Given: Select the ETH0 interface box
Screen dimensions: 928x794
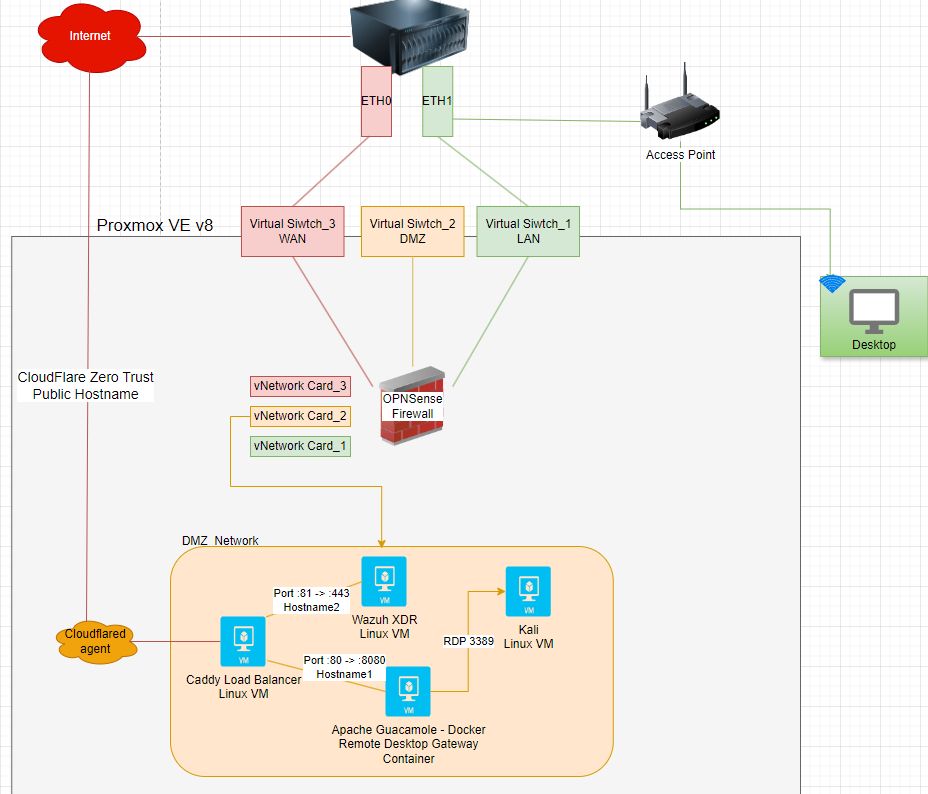Looking at the screenshot, I should click(376, 100).
